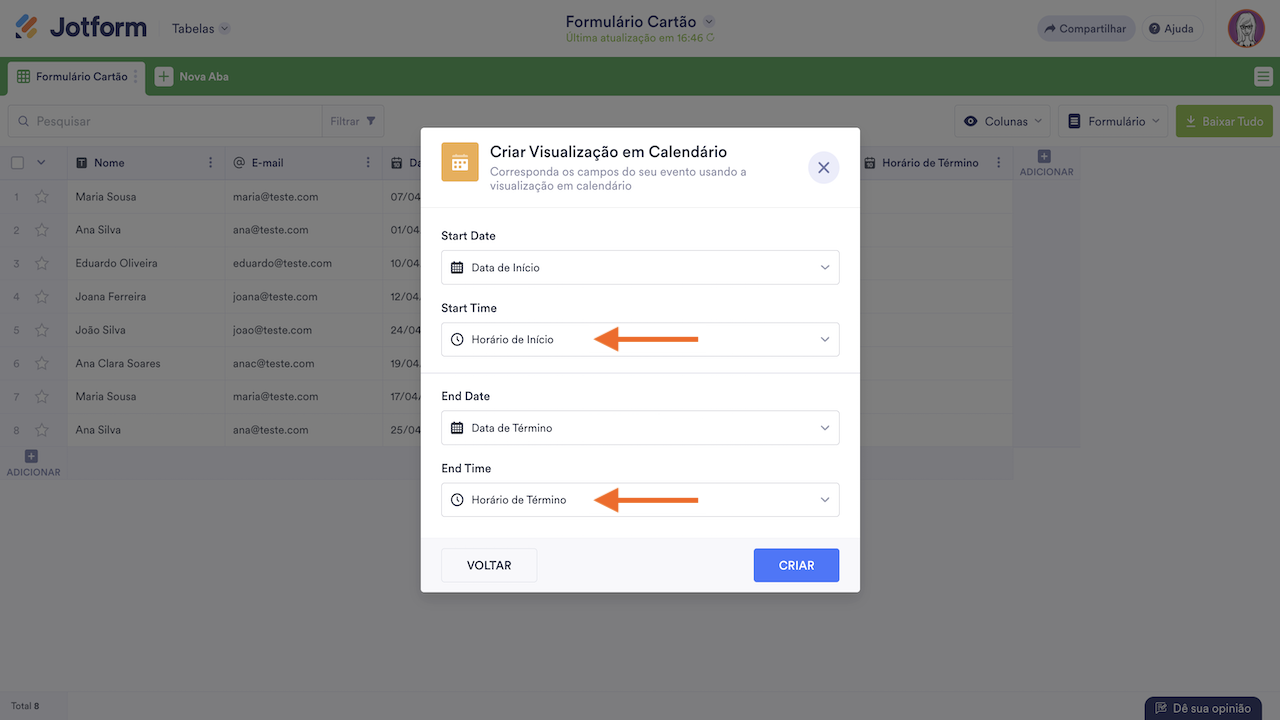
Task: Star the Maria Sousa row one
Action: (x=42, y=197)
